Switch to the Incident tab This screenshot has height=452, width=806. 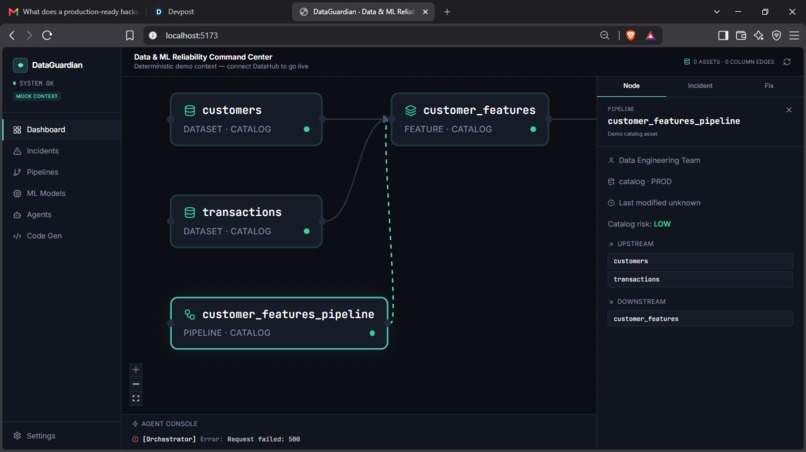pos(700,86)
